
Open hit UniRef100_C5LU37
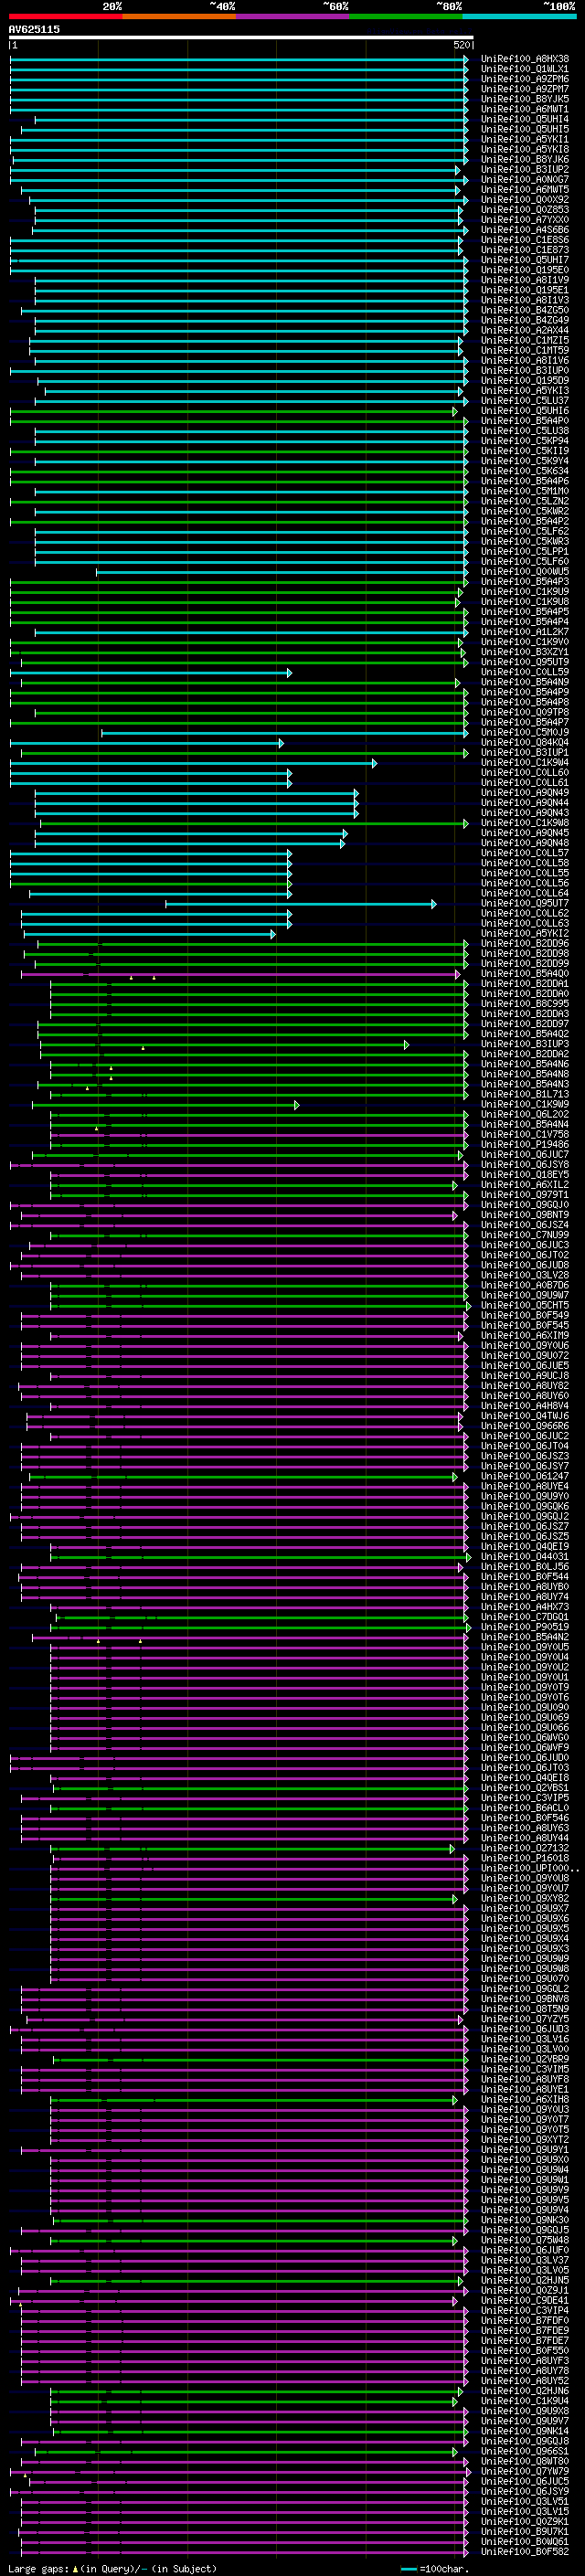point(525,401)
